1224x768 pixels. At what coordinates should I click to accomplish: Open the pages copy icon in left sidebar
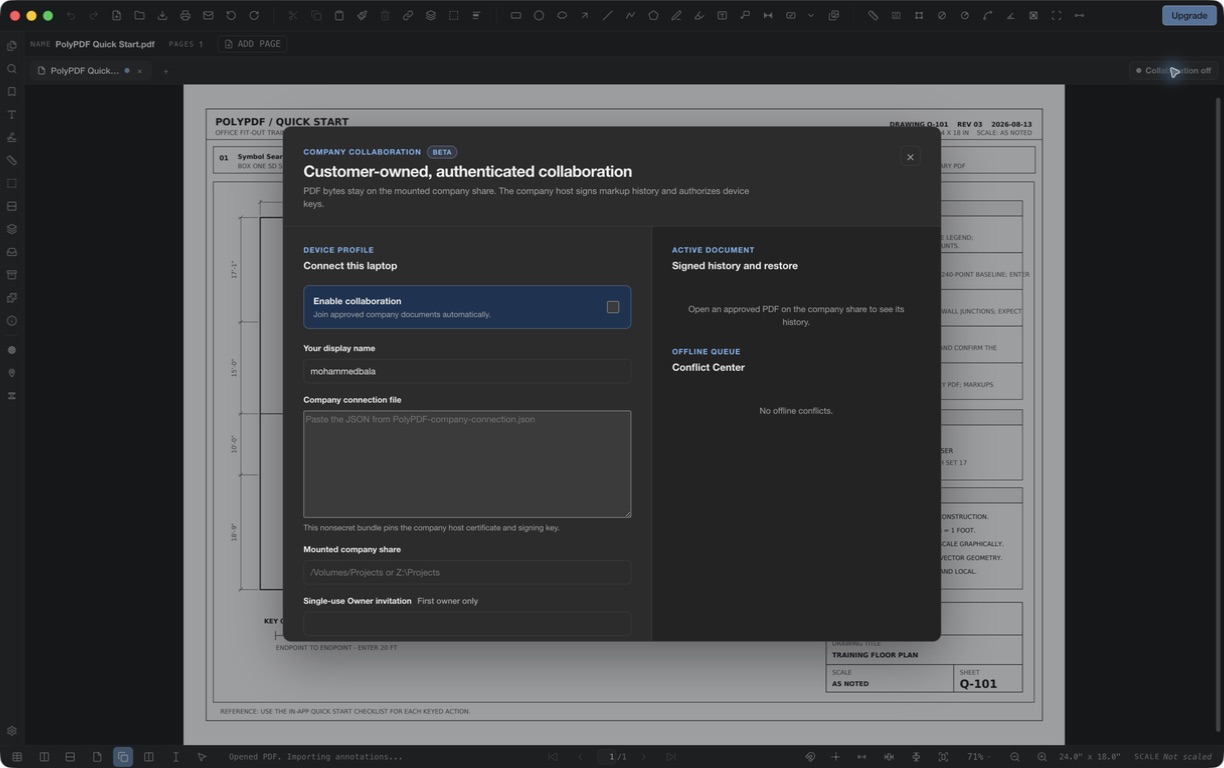pyautogui.click(x=12, y=46)
